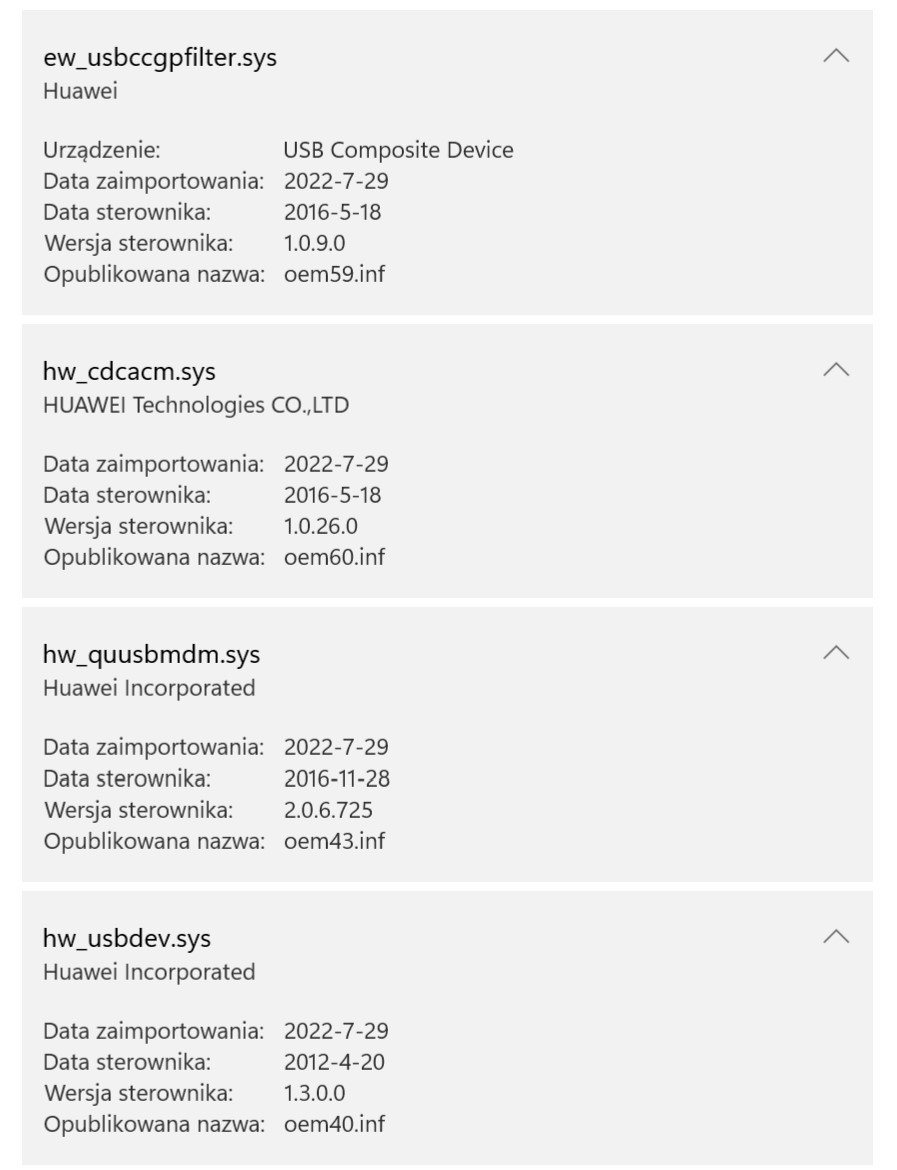
Task: Click the oem60.inf published name
Action: tap(334, 557)
